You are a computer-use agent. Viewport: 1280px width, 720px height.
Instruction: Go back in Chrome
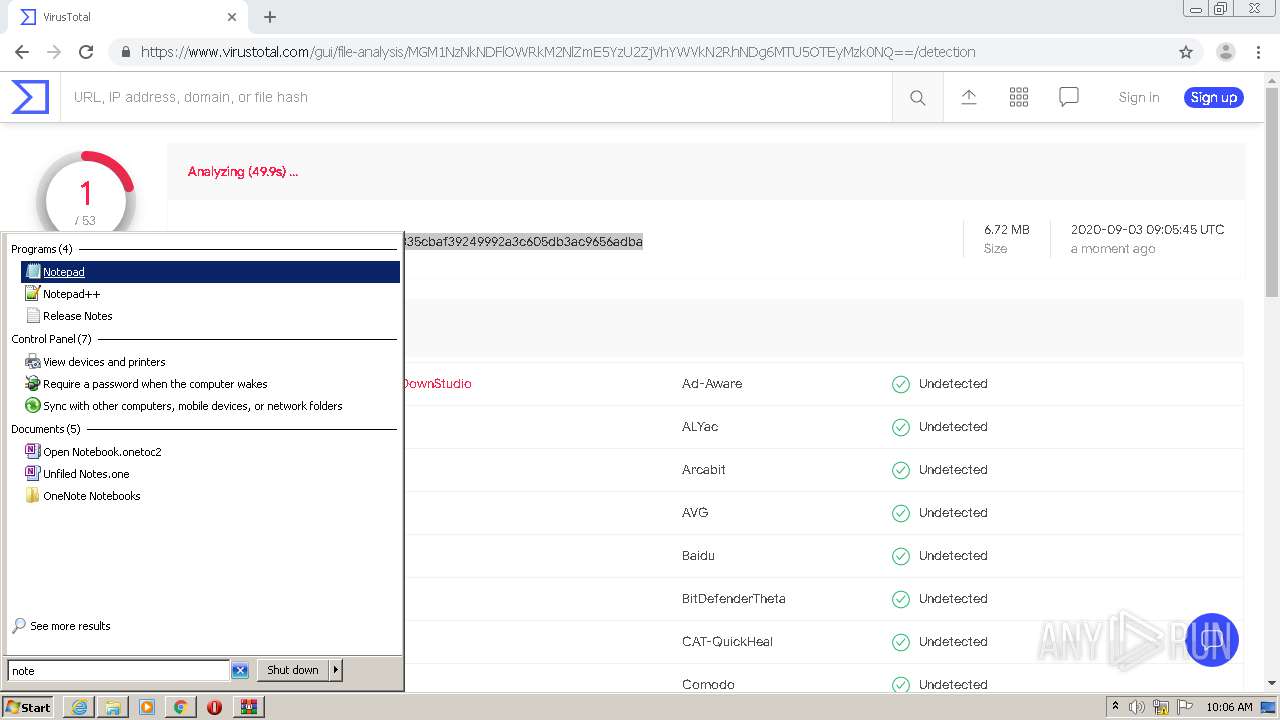coord(22,52)
